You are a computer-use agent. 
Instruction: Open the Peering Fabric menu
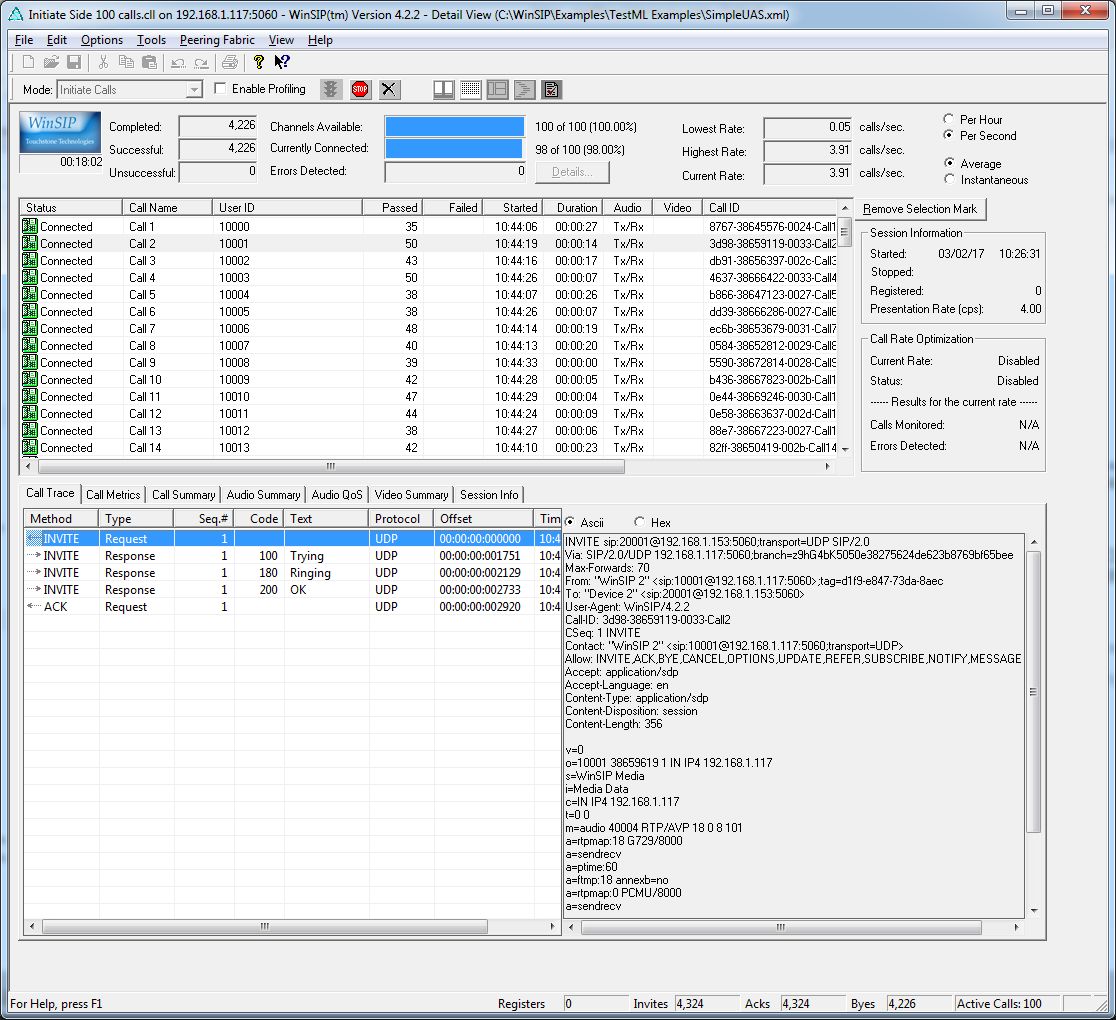coord(217,40)
